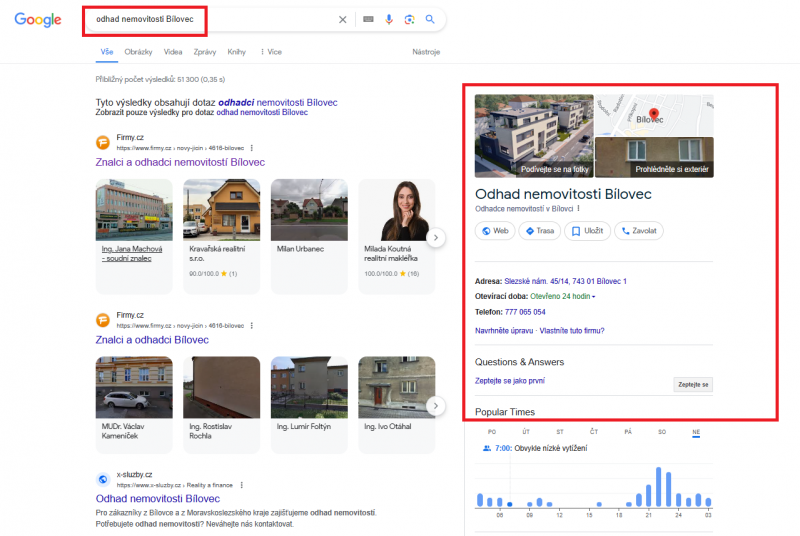Click the Zeptejte se button
The height and width of the screenshot is (536, 800).
[693, 385]
